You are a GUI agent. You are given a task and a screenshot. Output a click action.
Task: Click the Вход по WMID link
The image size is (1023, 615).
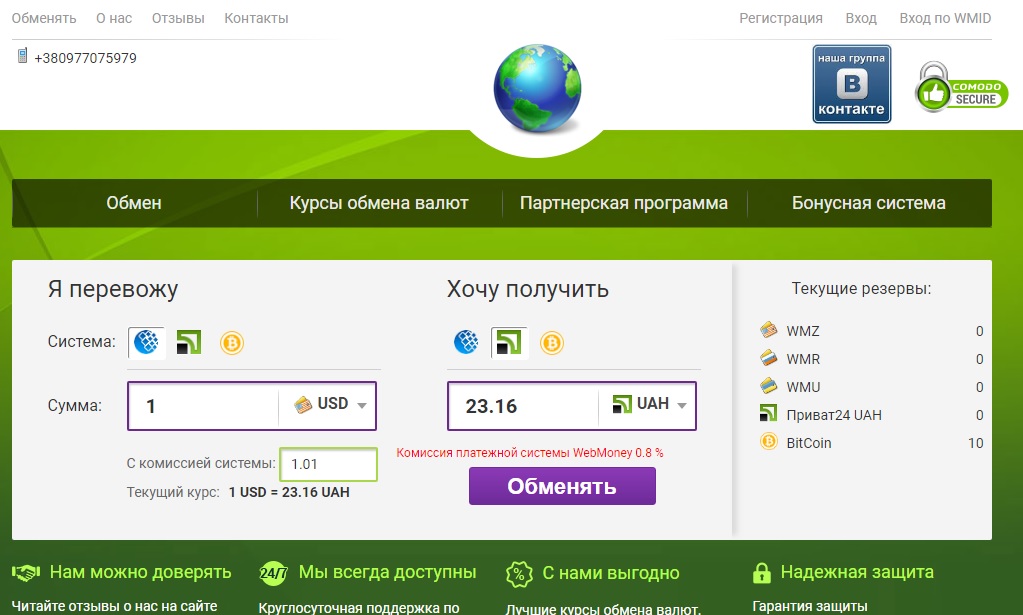tap(945, 18)
